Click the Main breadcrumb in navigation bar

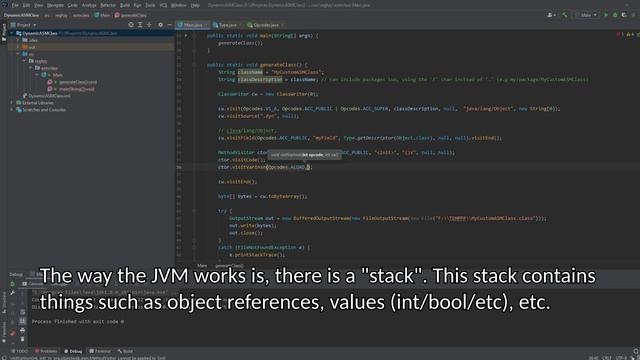pos(102,15)
